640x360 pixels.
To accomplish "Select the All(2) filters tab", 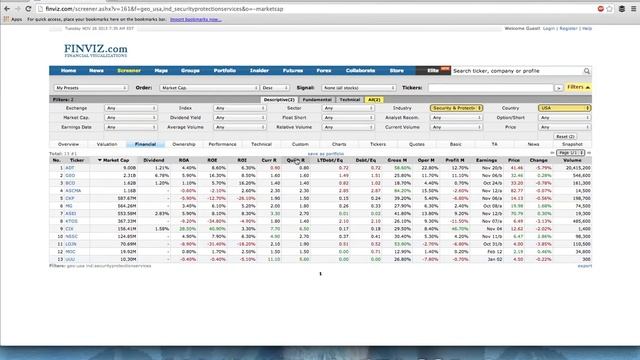I will pyautogui.click(x=374, y=100).
